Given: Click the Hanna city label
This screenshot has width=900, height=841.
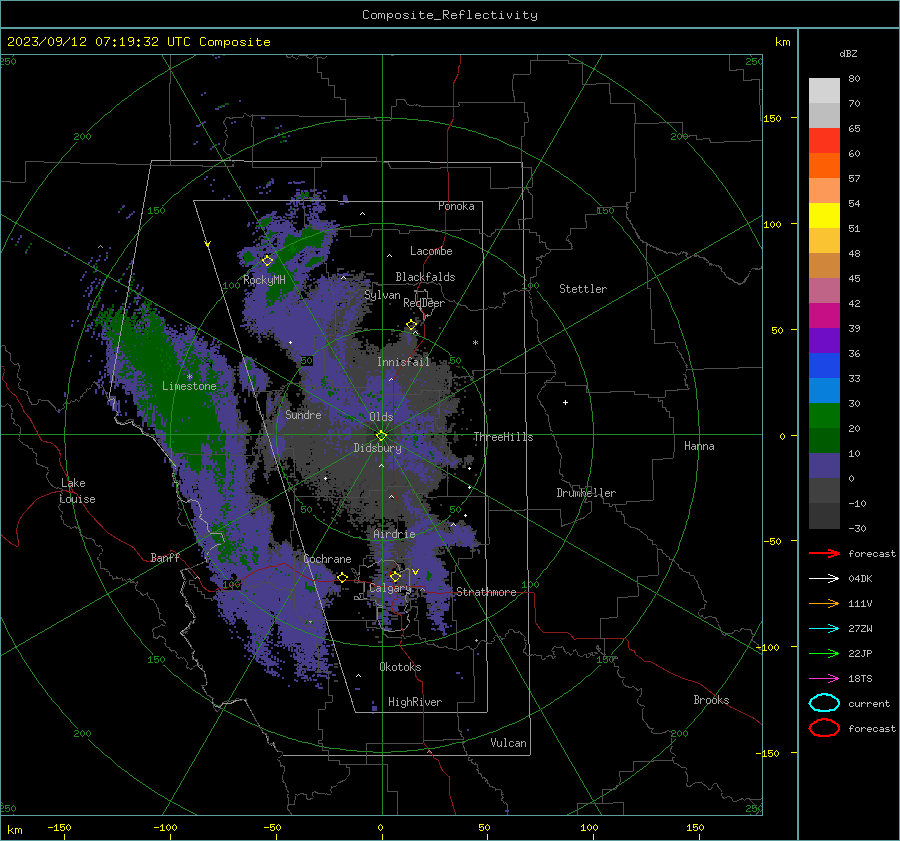Looking at the screenshot, I should [699, 446].
